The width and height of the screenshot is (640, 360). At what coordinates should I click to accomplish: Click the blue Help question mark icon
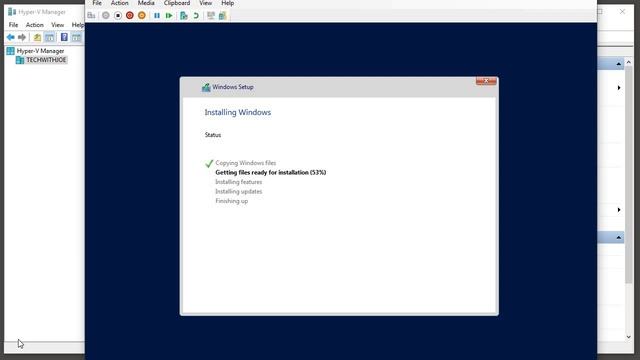[x=64, y=38]
